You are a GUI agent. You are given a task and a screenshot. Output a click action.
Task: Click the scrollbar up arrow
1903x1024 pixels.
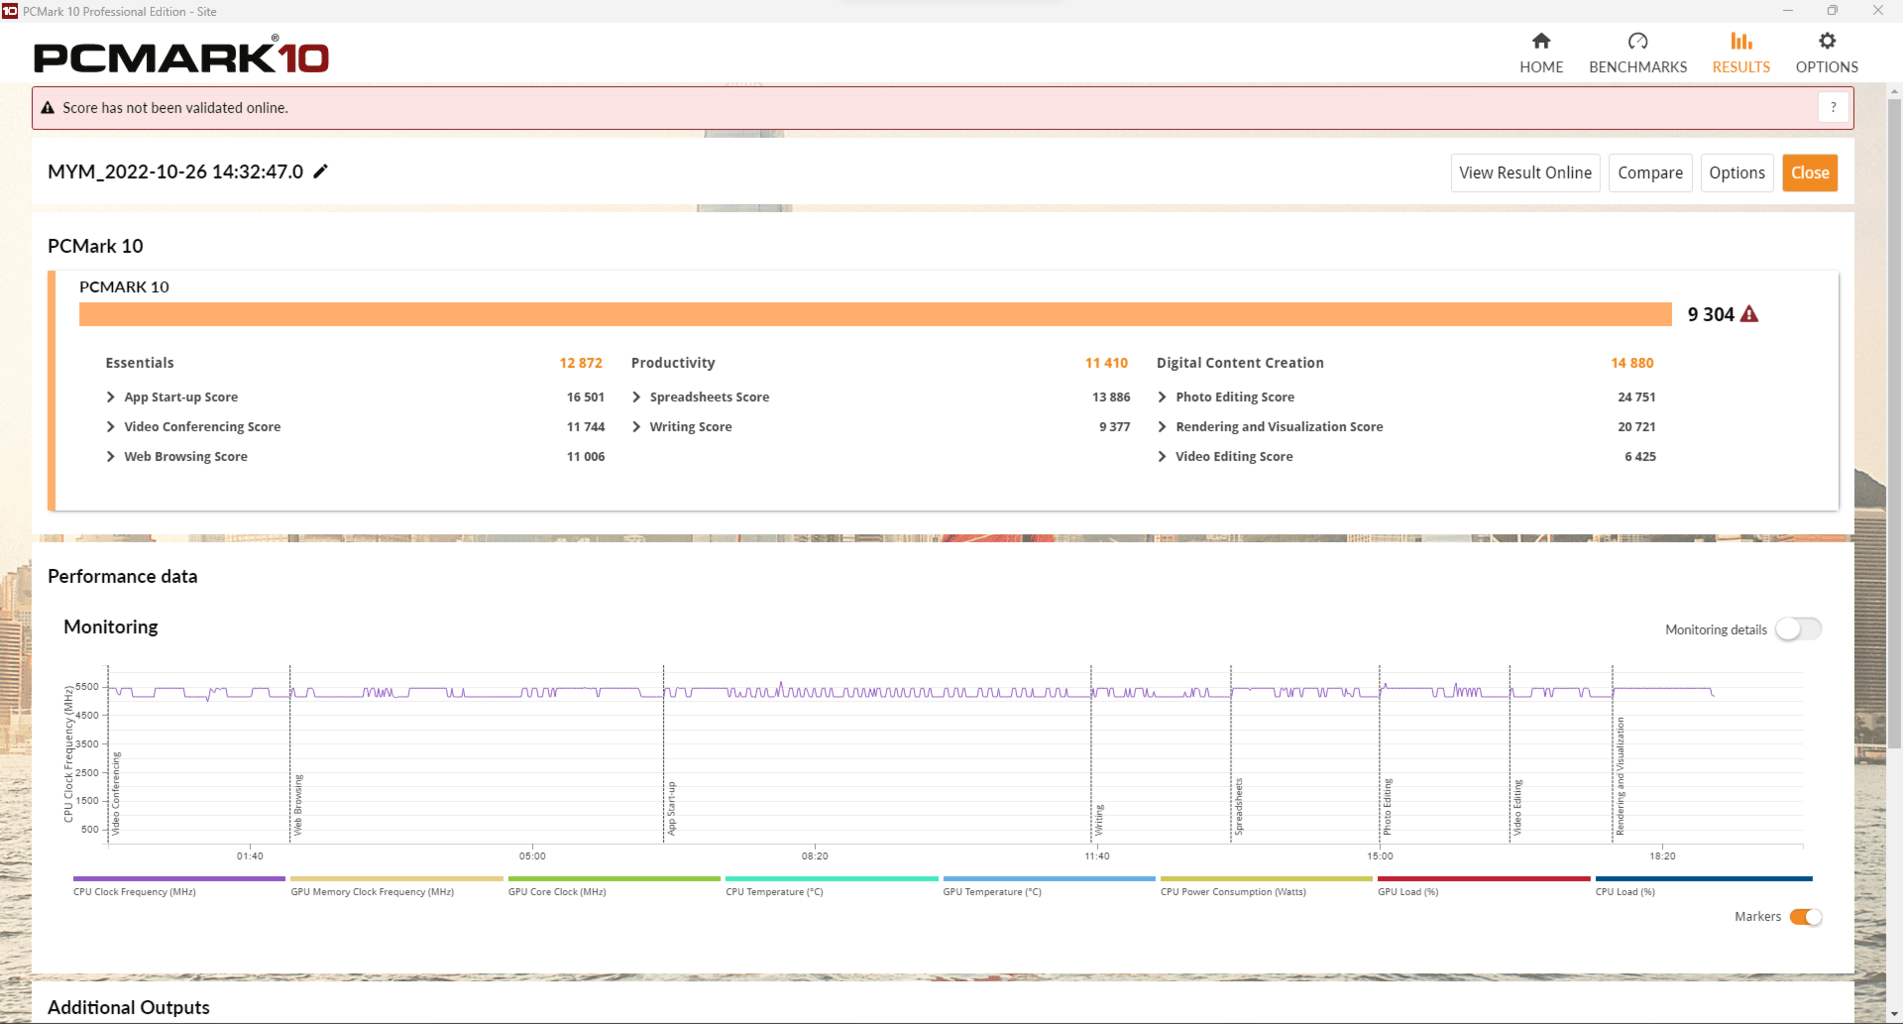point(1894,91)
